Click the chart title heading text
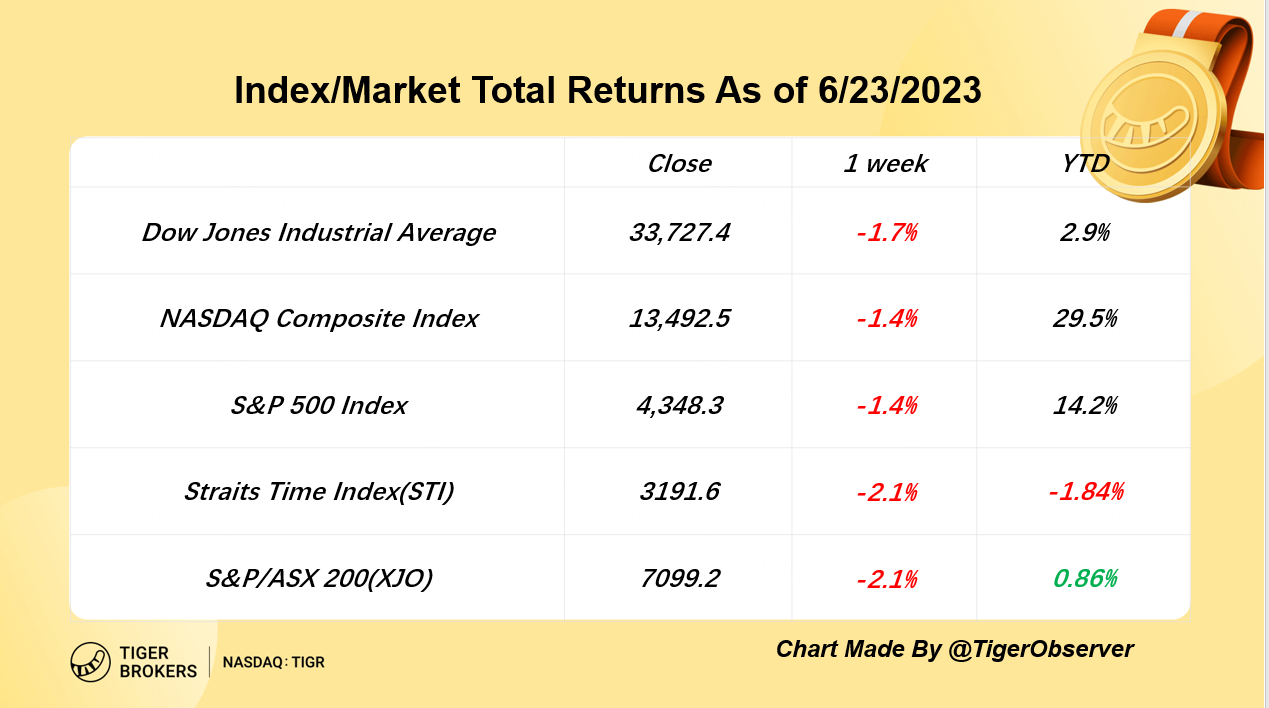 click(608, 91)
